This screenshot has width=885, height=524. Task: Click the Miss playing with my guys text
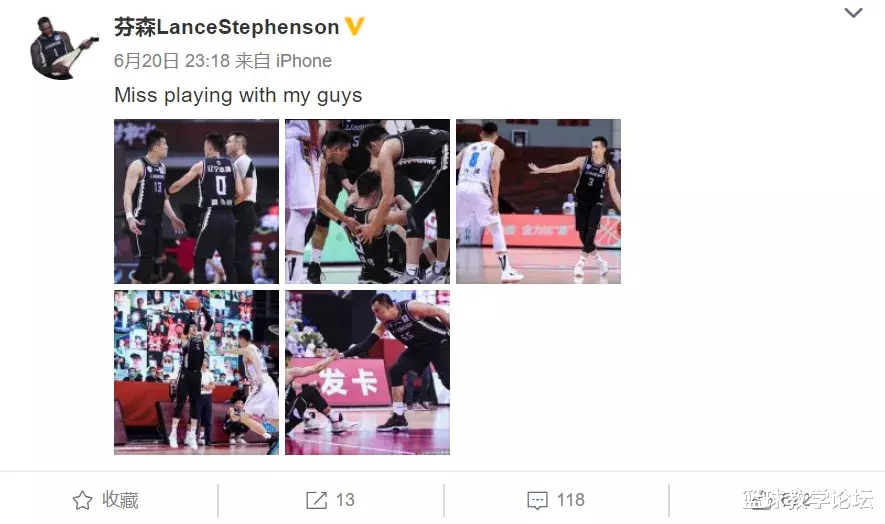tap(238, 95)
